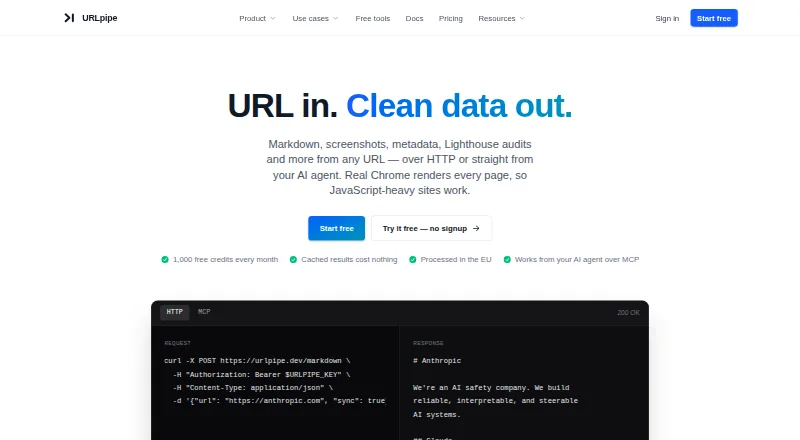Click Try it free — no signup
This screenshot has height=440, width=800.
point(431,228)
